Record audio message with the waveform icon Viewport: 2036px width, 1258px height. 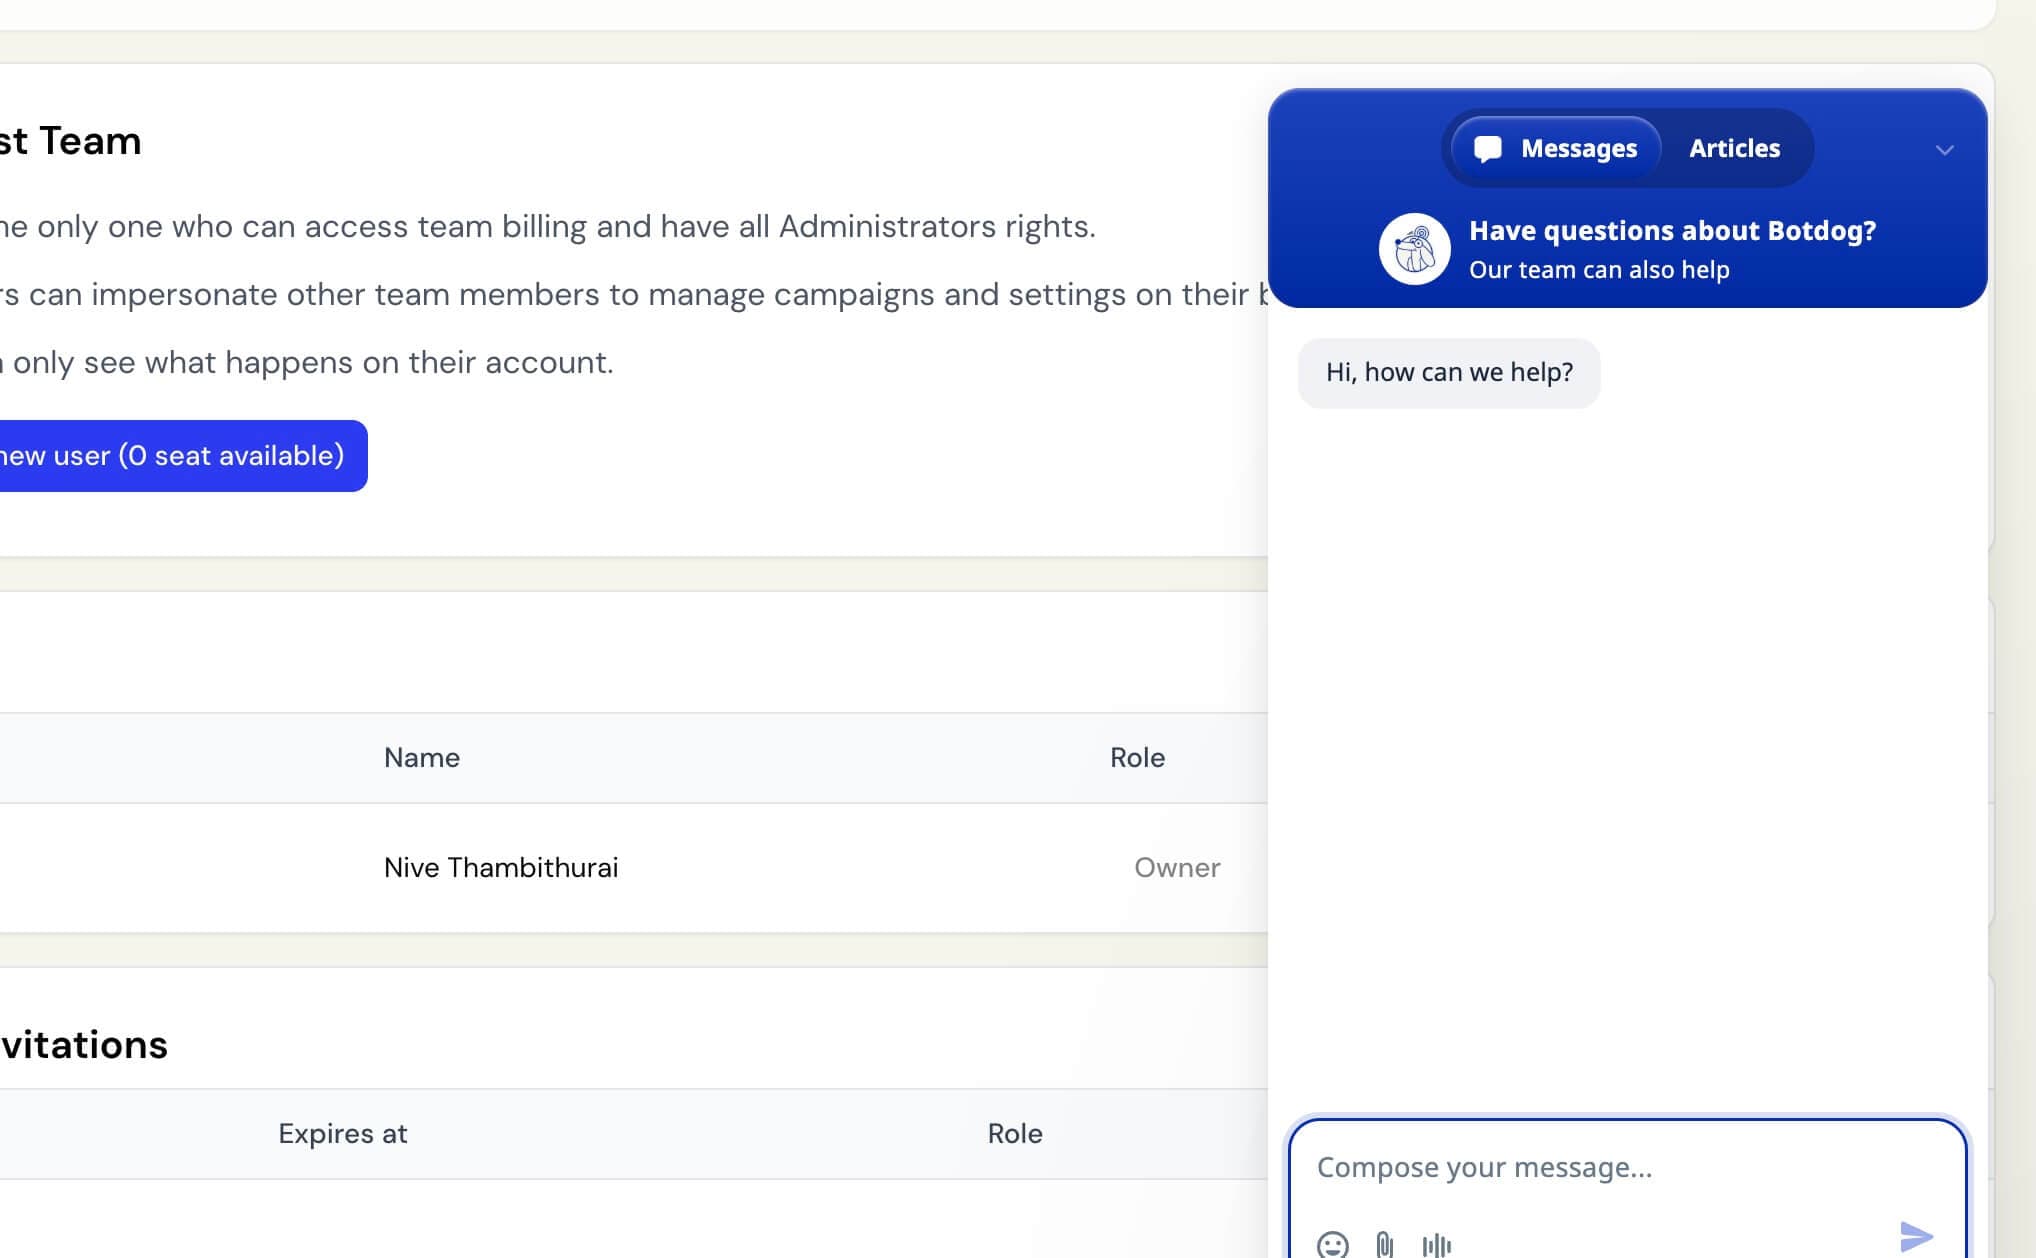1437,1245
